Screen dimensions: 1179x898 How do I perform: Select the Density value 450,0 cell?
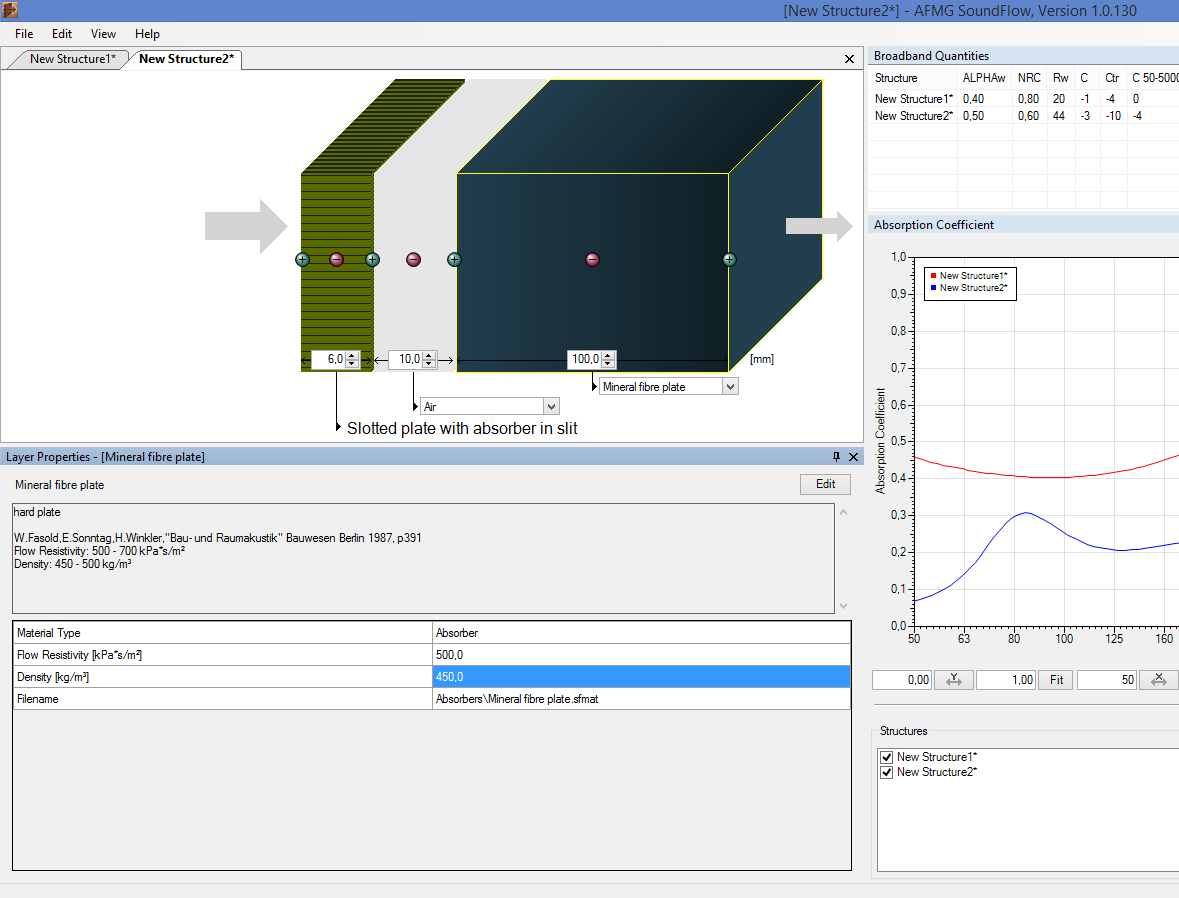tap(641, 677)
